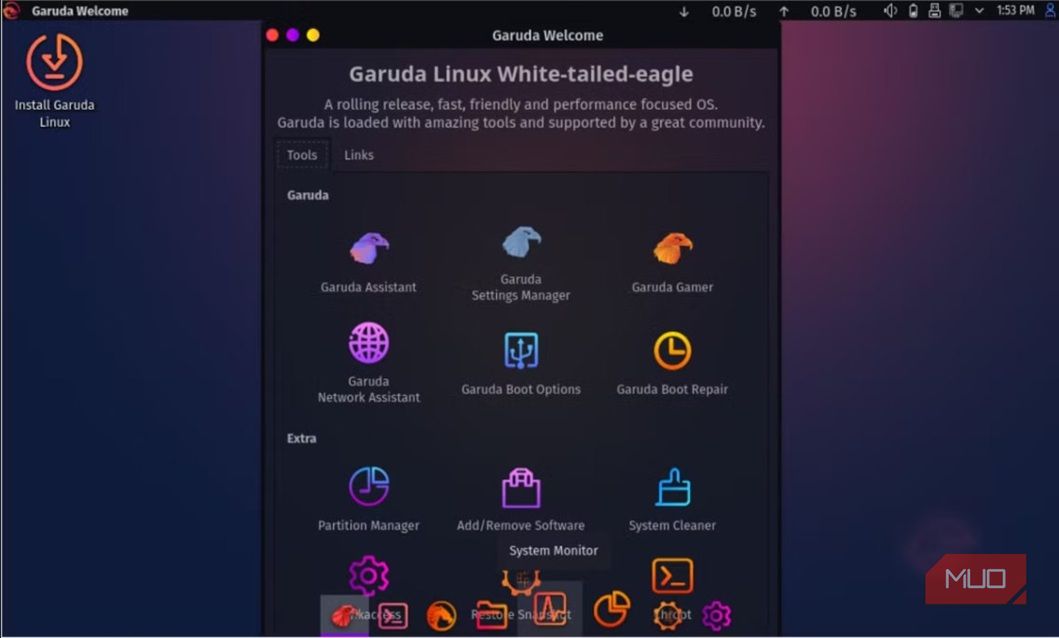Screen dimensions: 1059x638
Task: Open Garuda Boot Options
Action: coord(521,363)
